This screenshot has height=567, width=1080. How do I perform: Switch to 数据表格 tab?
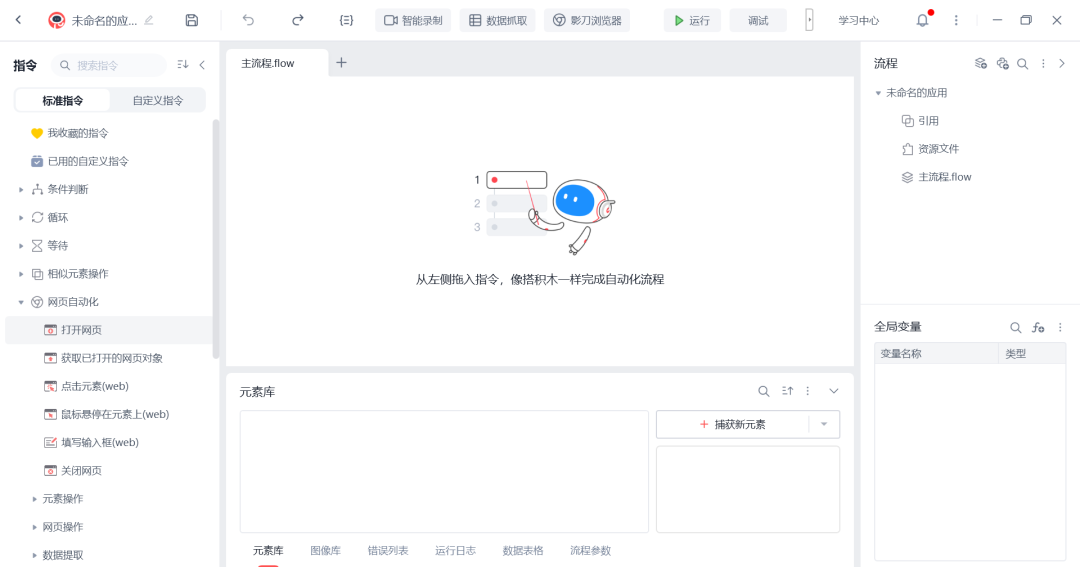[523, 550]
